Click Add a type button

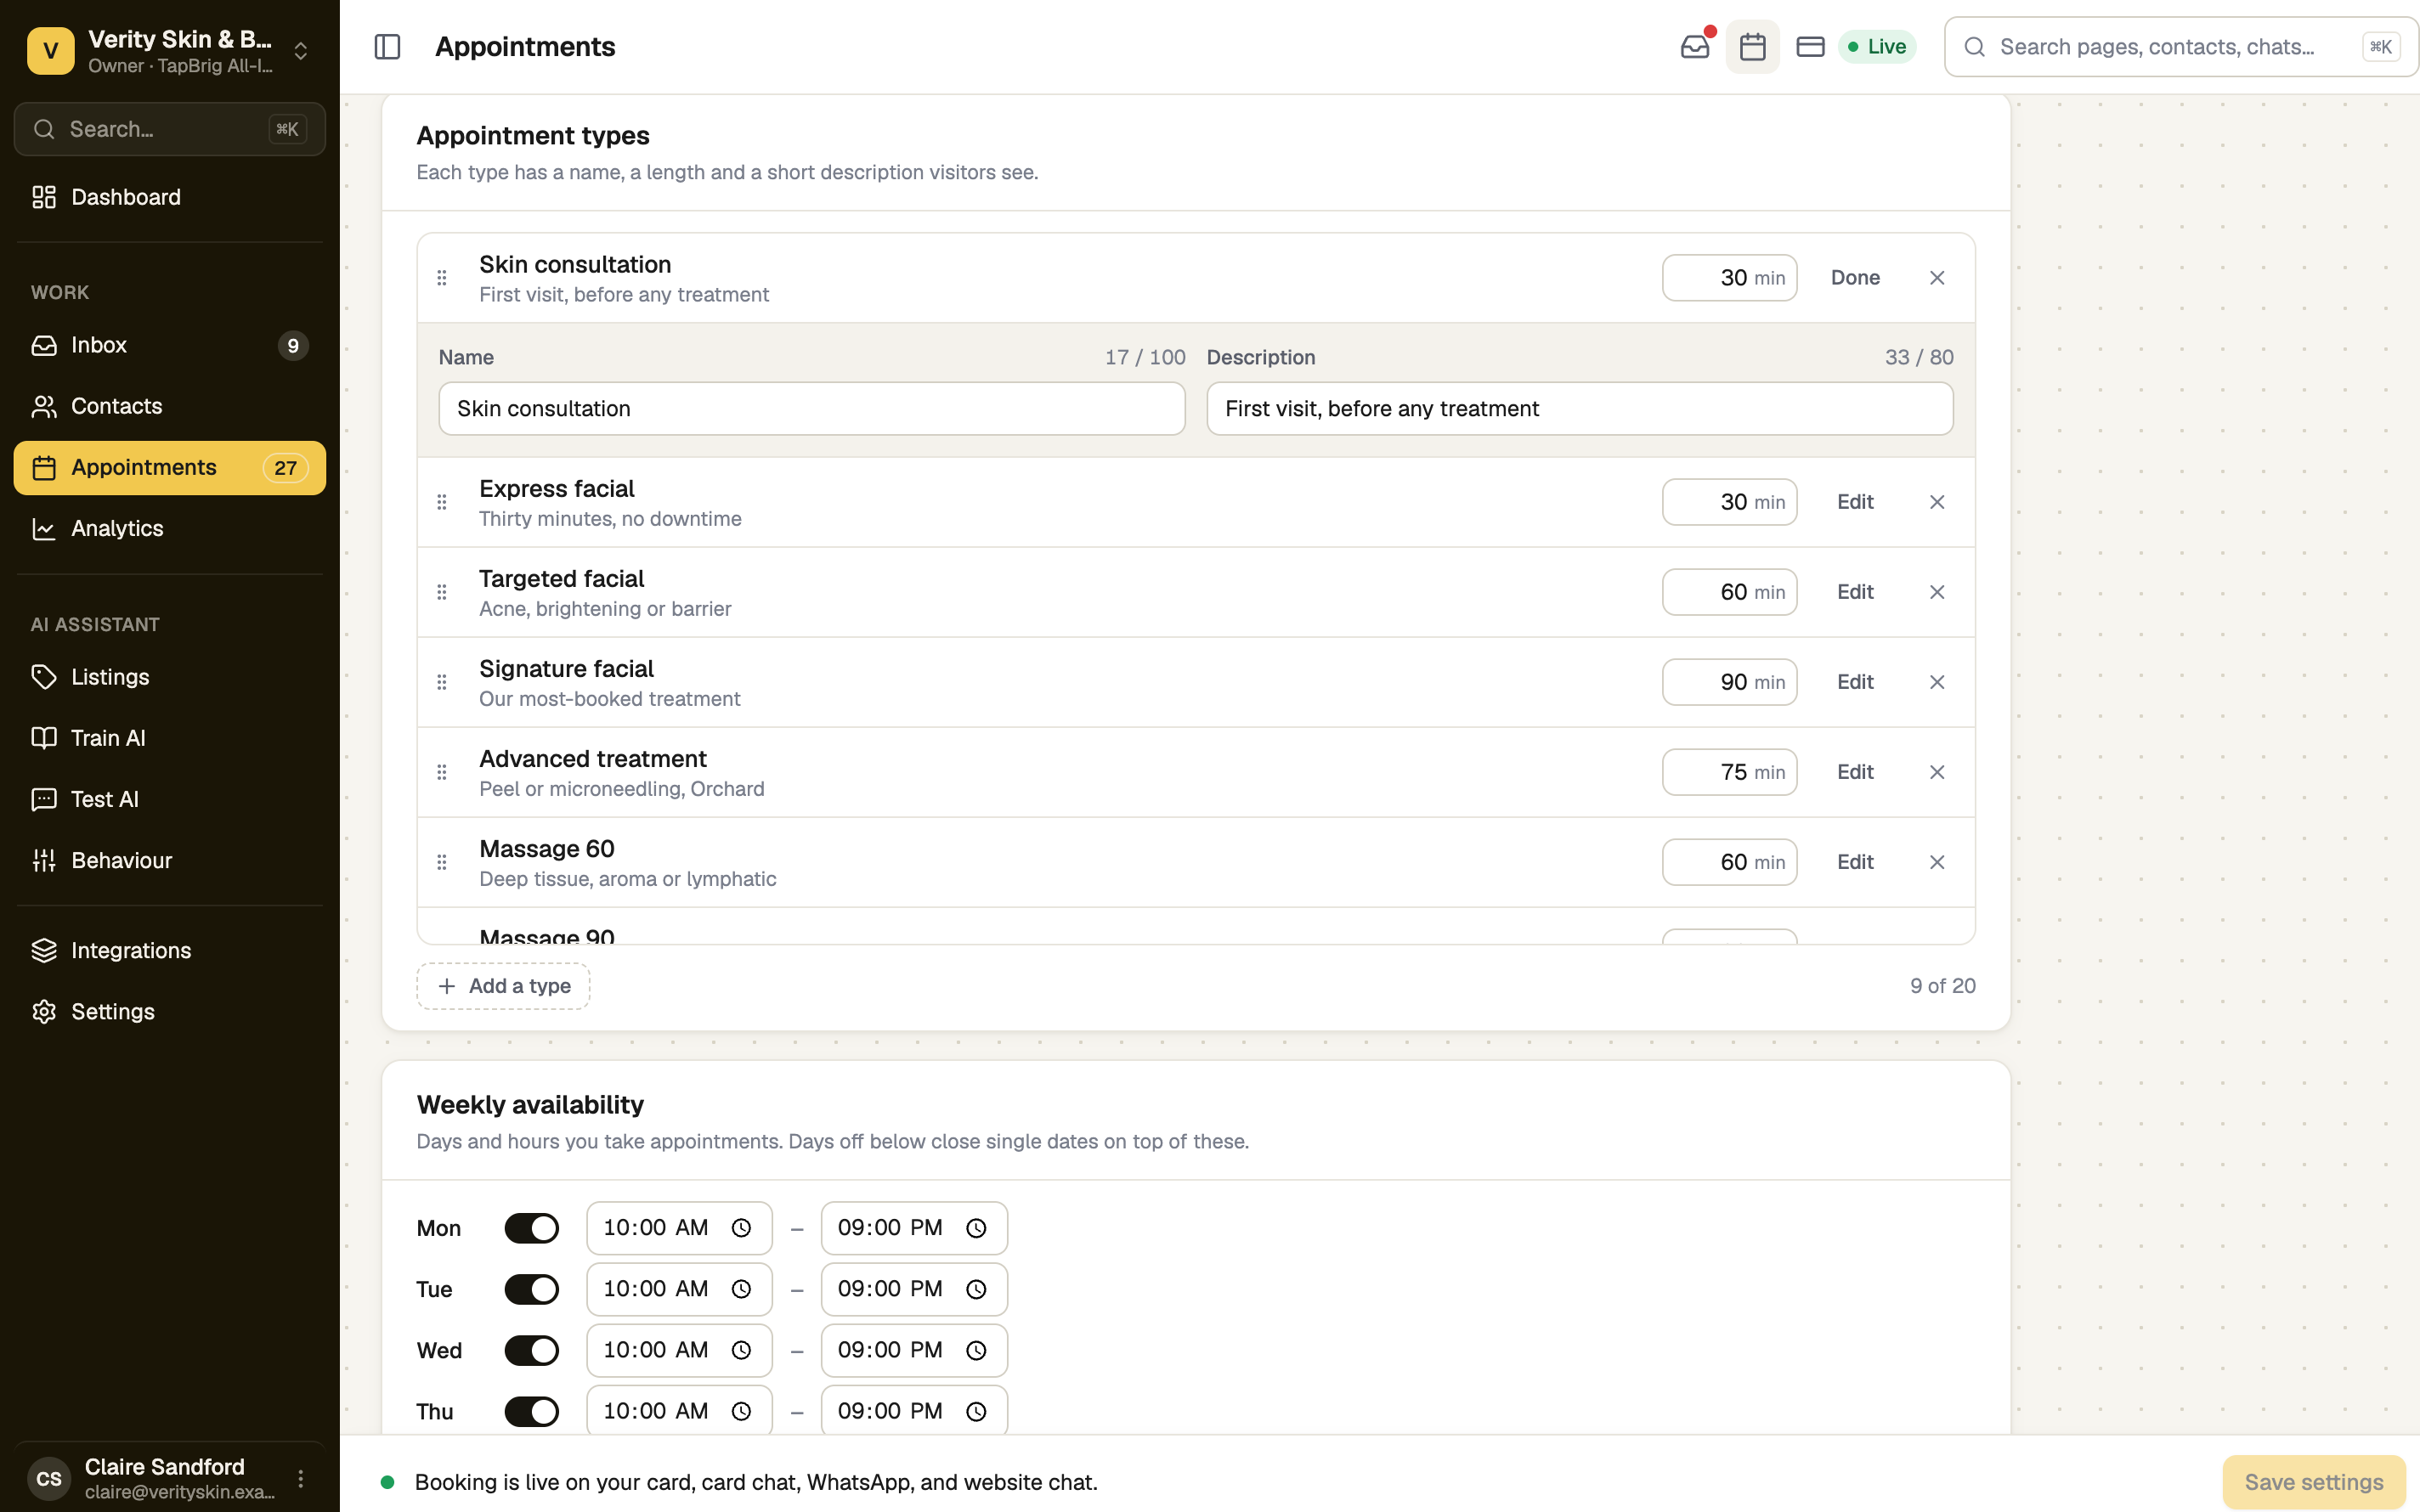(x=503, y=986)
